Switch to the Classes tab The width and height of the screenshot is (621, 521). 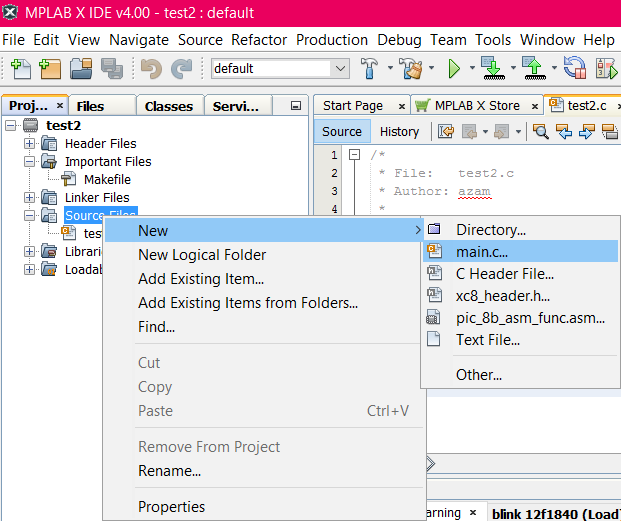(169, 106)
